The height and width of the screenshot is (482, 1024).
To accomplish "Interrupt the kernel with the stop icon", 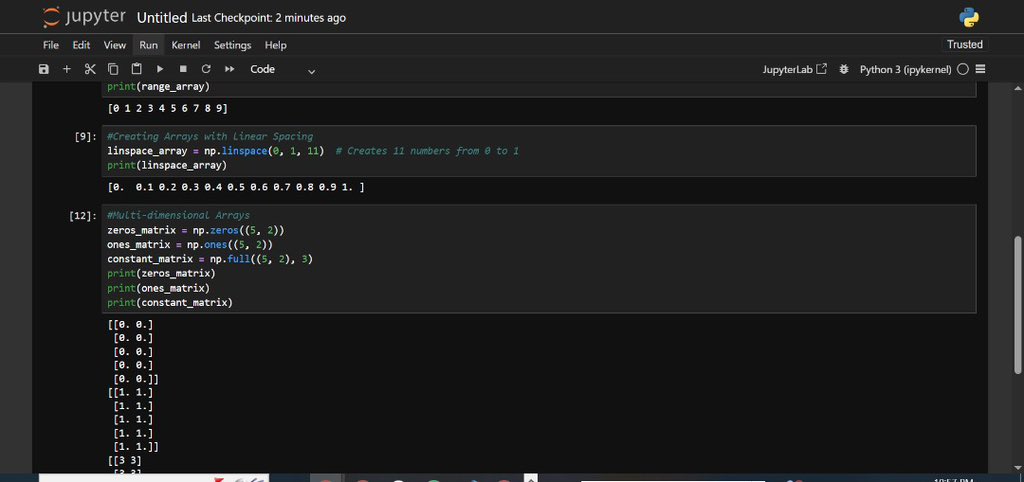I will (183, 69).
